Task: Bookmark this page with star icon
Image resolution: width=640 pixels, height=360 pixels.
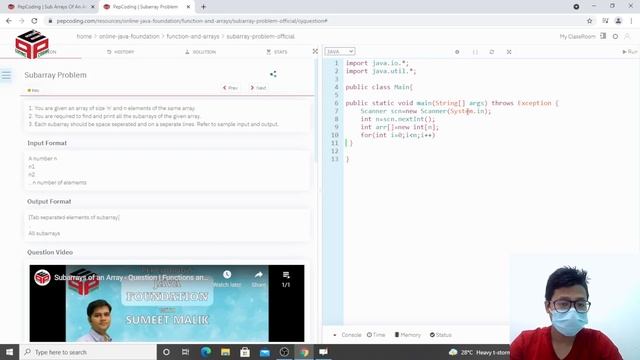Action: pyautogui.click(x=589, y=20)
